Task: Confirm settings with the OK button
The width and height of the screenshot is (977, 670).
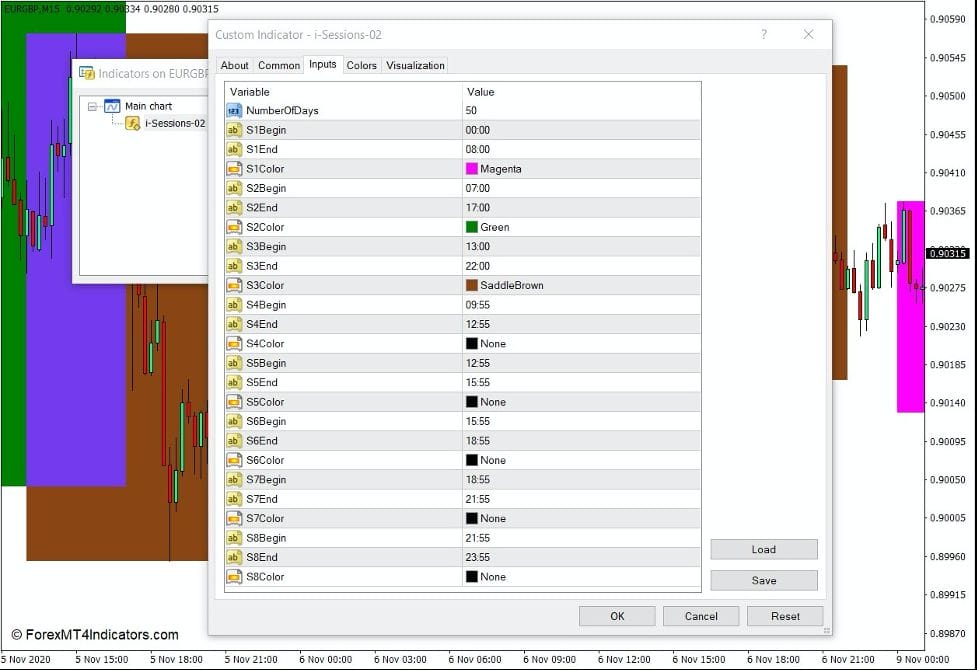Action: pos(617,616)
